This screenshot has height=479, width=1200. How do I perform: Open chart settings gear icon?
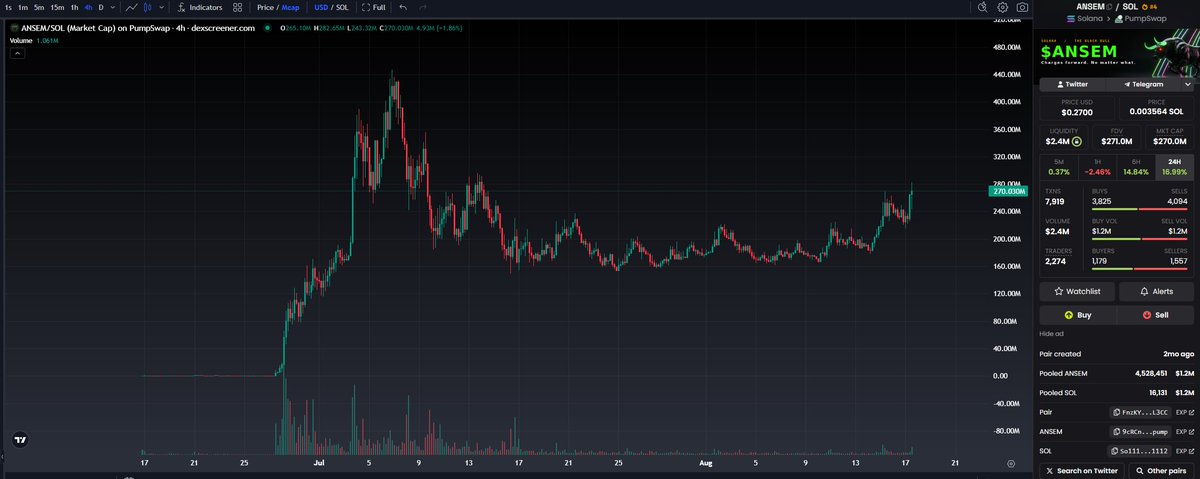1001,7
